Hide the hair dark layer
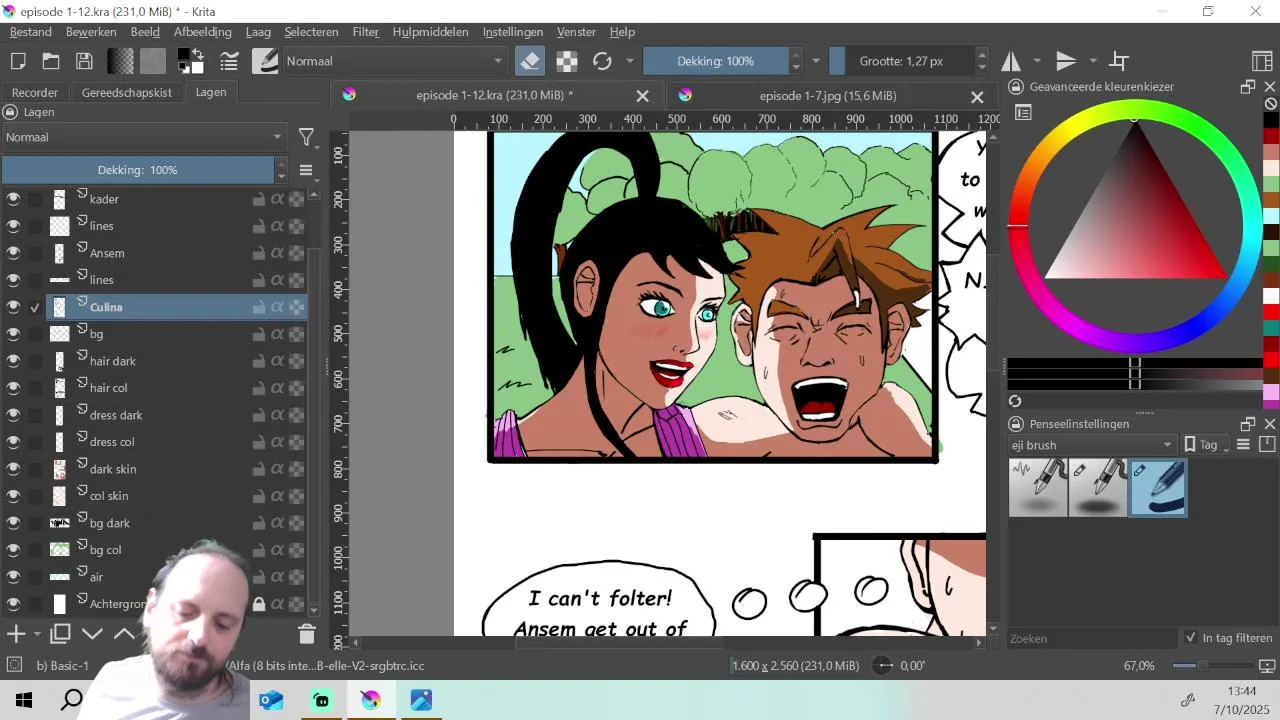Viewport: 1280px width, 720px height. (13, 361)
